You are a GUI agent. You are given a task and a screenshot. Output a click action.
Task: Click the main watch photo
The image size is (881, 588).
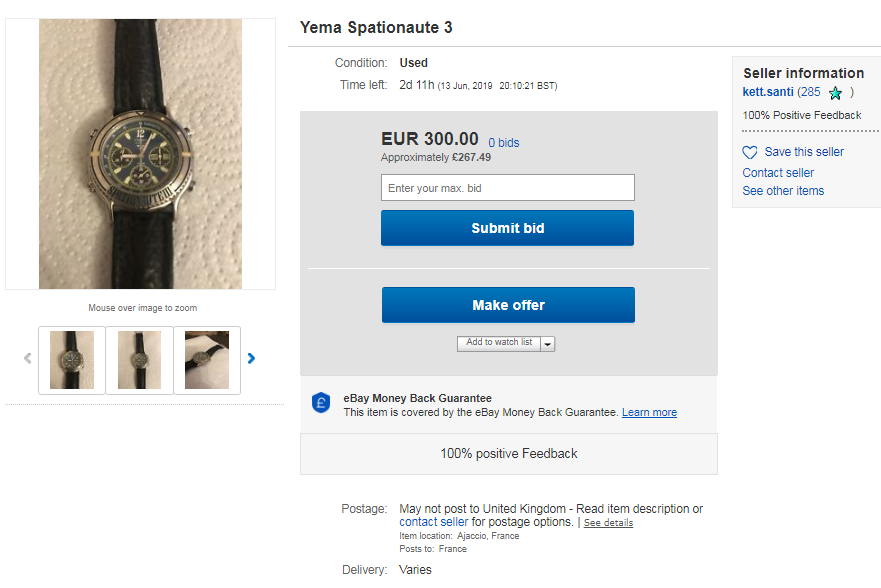[140, 154]
